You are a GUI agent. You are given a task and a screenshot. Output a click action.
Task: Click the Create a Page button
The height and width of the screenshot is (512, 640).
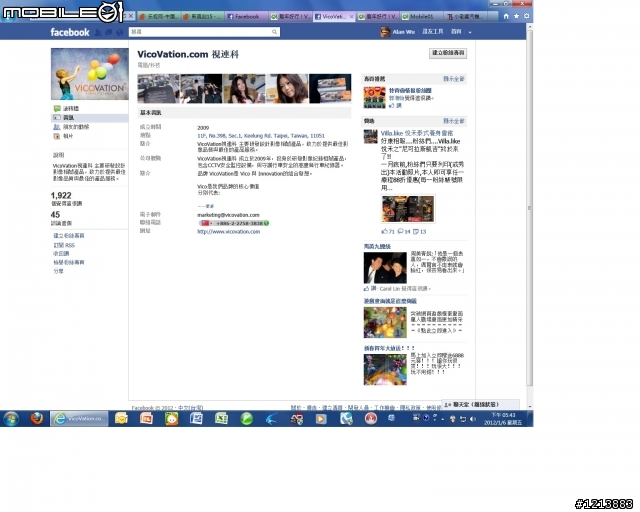coord(448,53)
